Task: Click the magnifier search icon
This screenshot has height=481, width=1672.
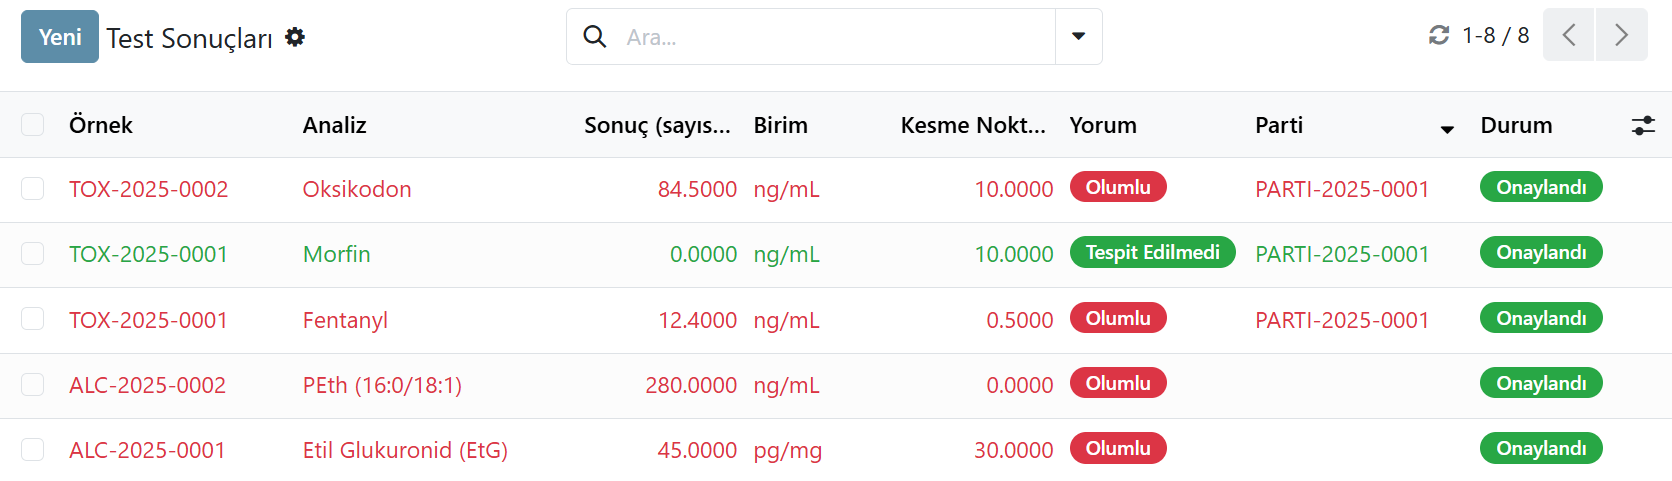Action: (595, 37)
